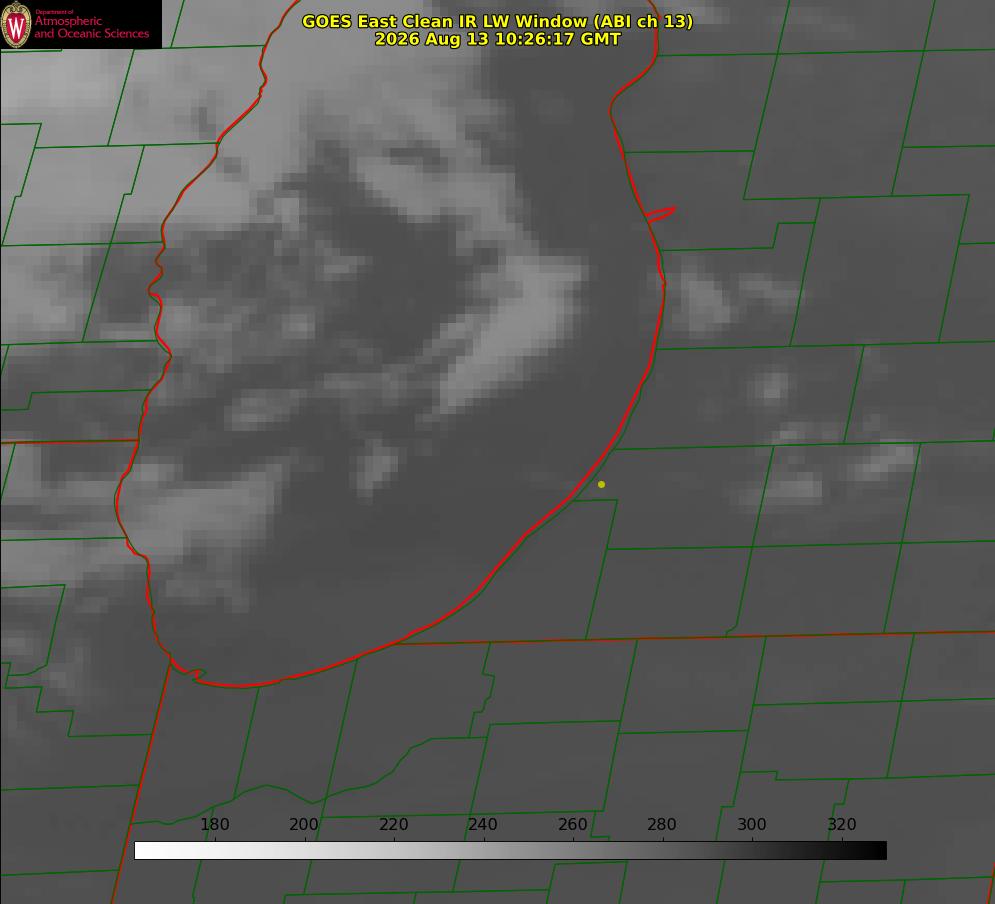Click the 280 tick label on the colorbar
This screenshot has width=995, height=904.
pos(662,824)
